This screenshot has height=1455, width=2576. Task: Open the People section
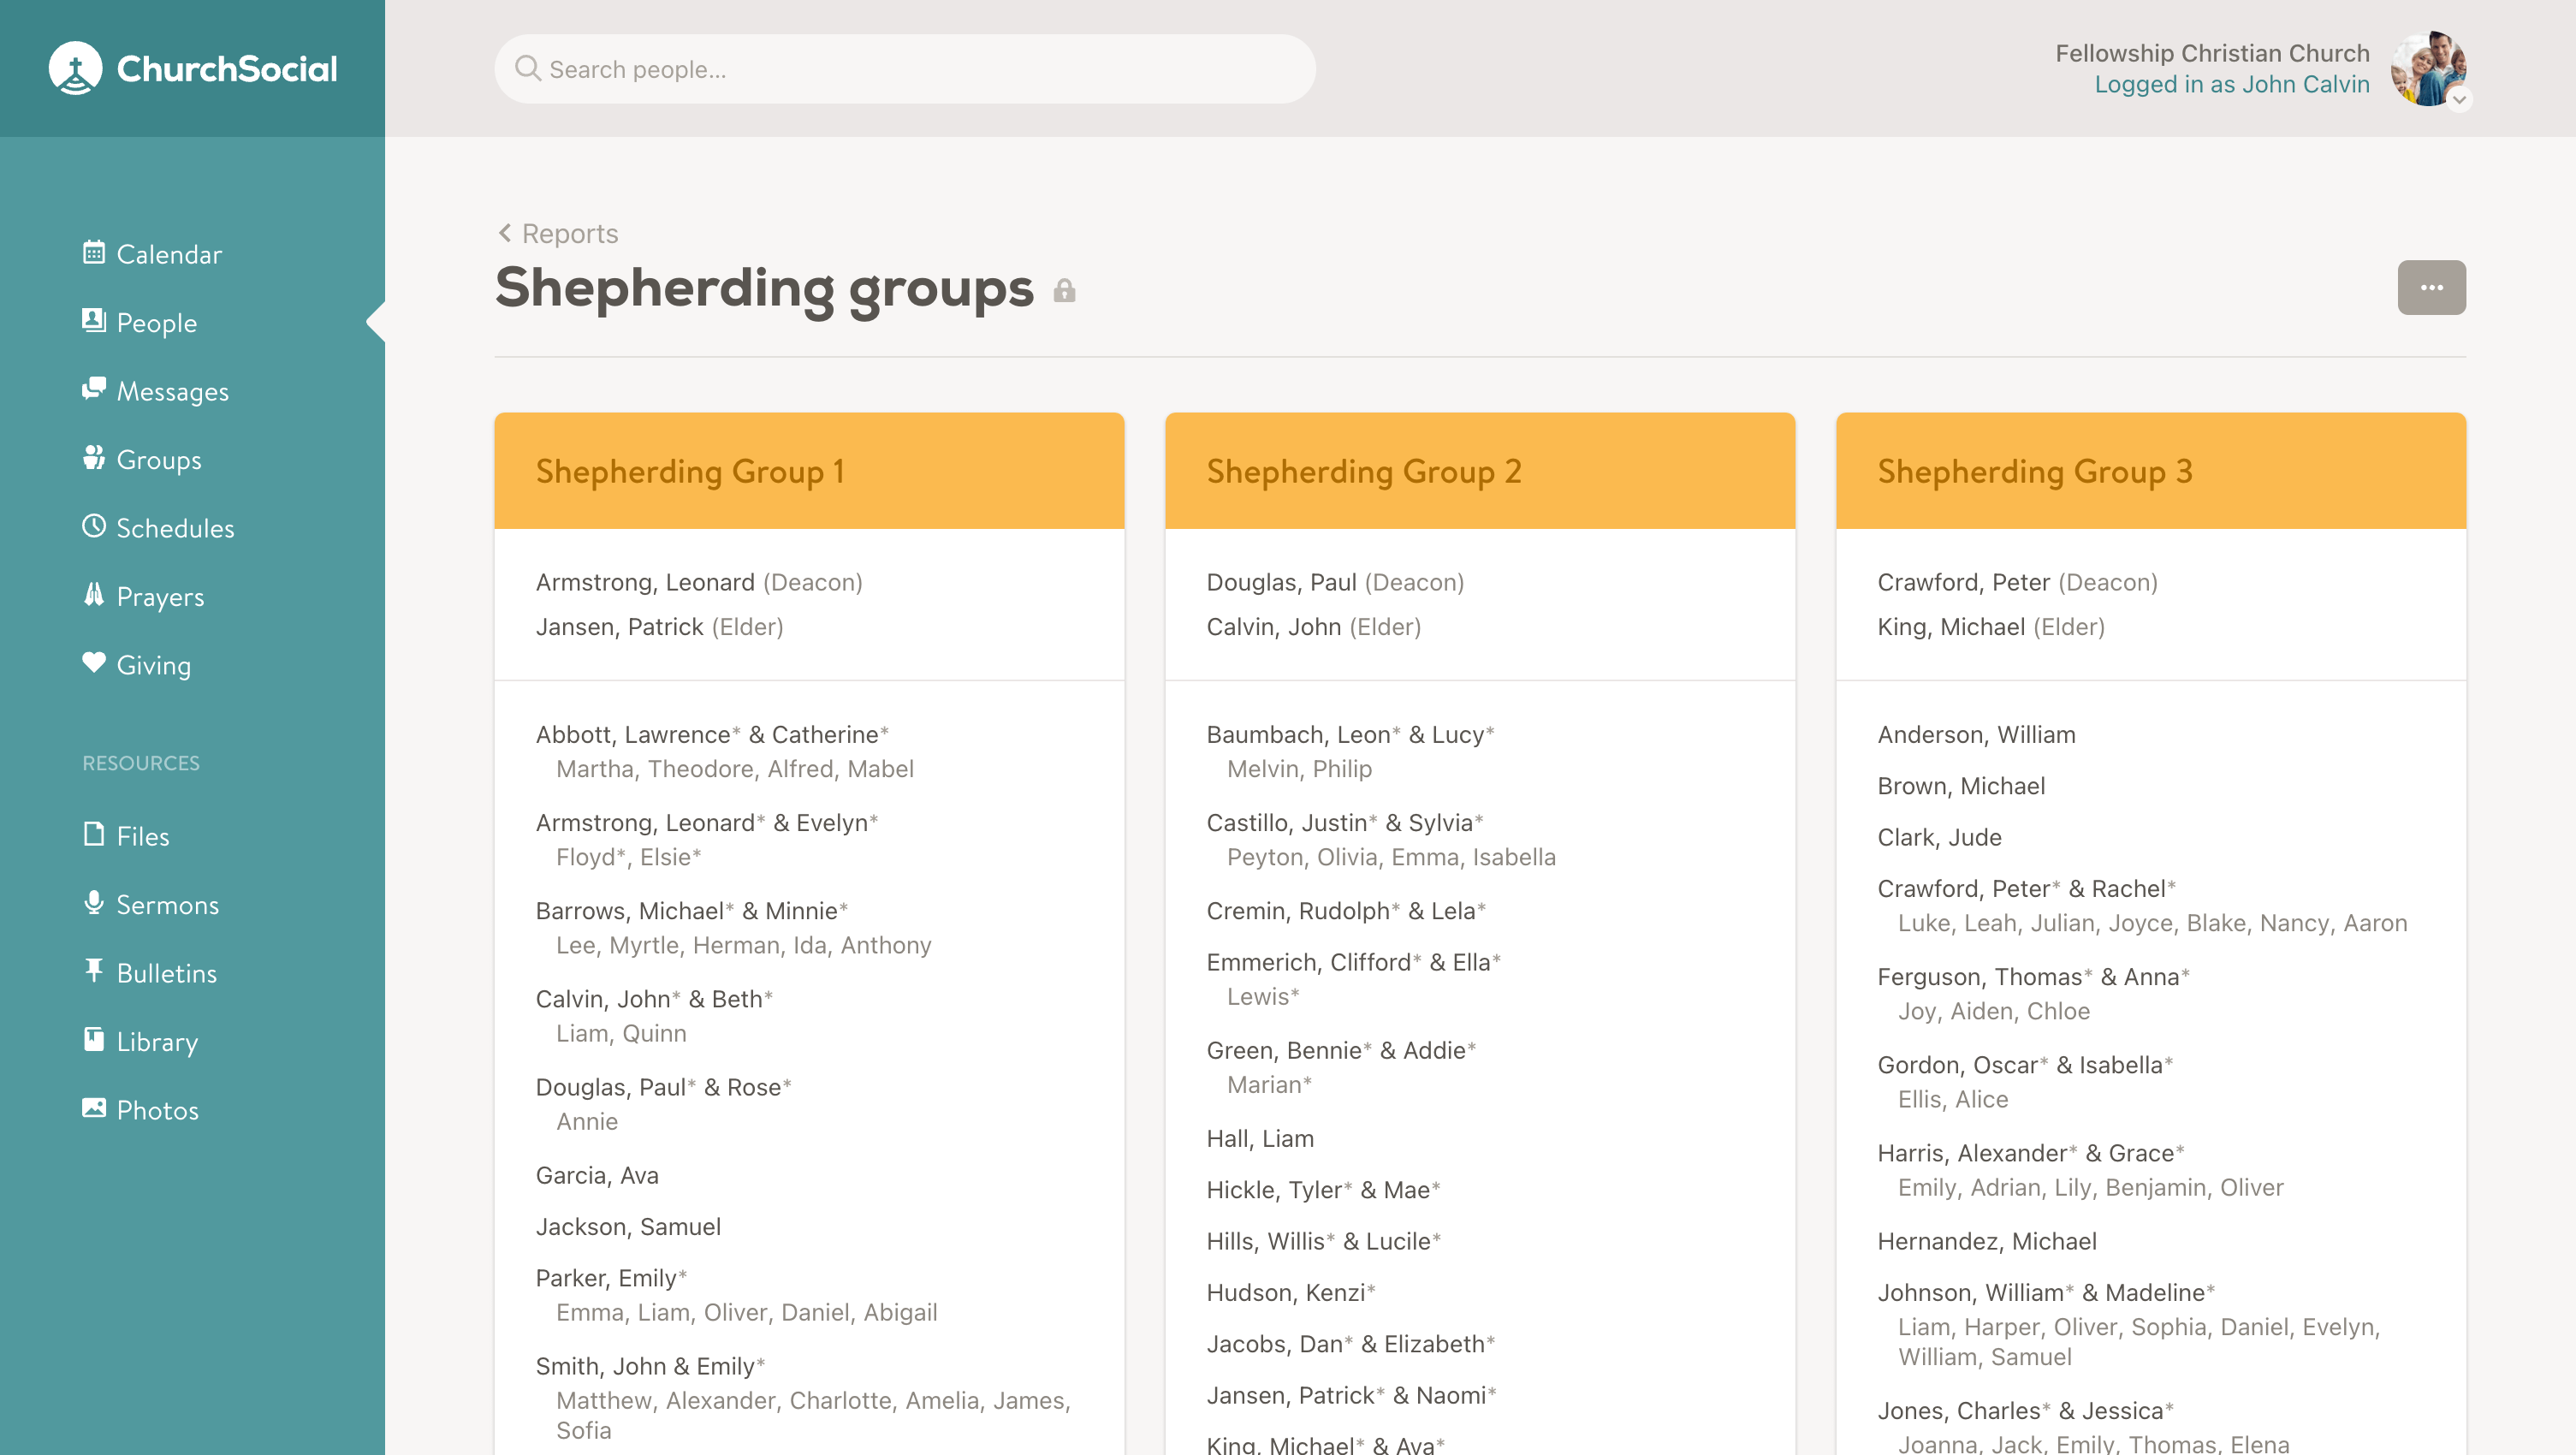tap(156, 322)
